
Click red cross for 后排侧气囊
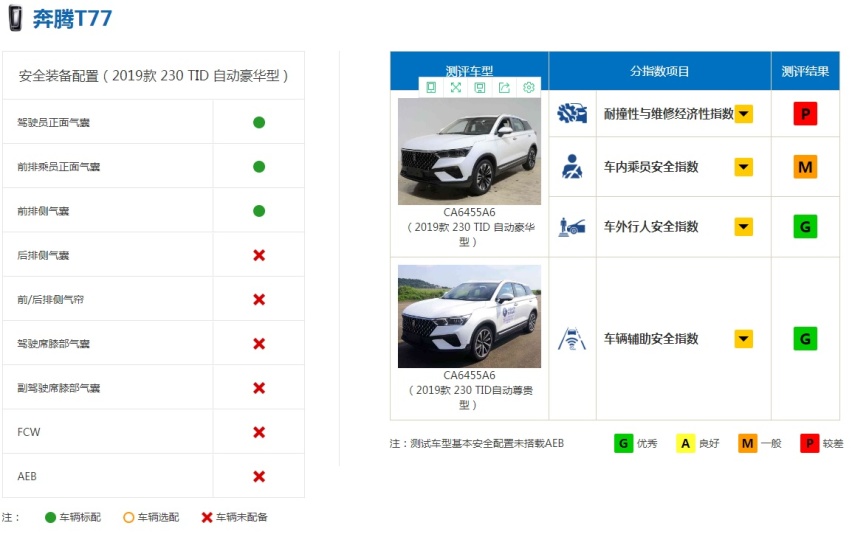(x=259, y=255)
